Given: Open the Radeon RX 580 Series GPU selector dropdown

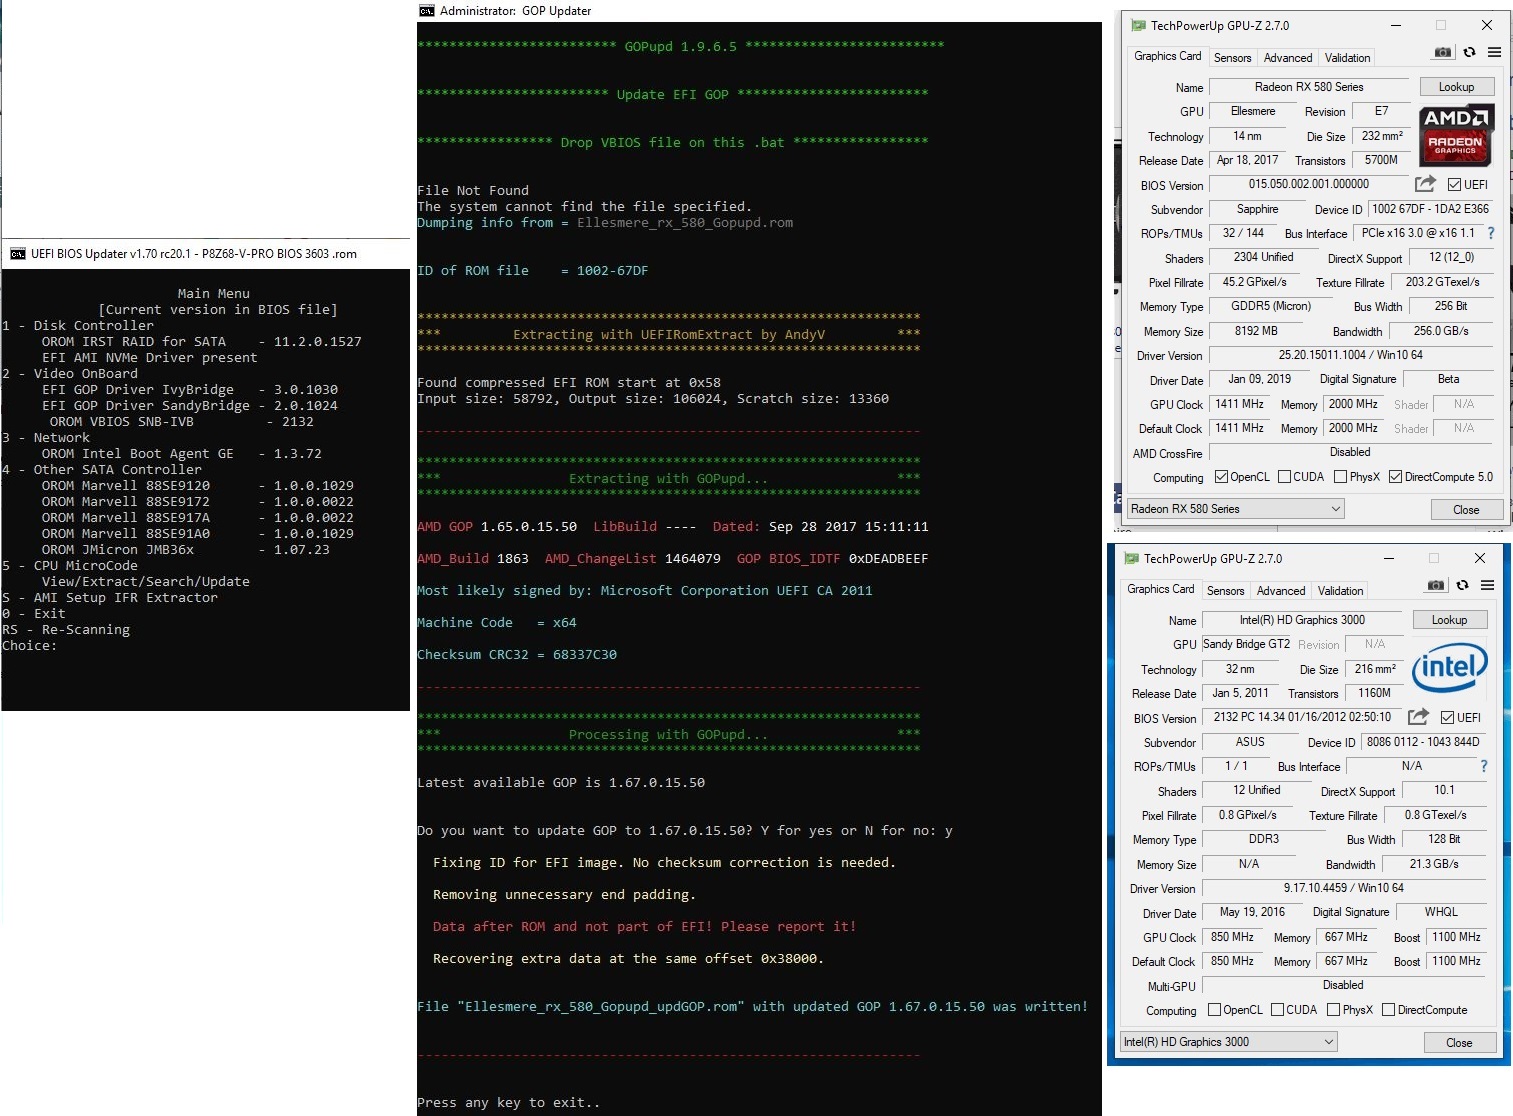Looking at the screenshot, I should point(1236,509).
